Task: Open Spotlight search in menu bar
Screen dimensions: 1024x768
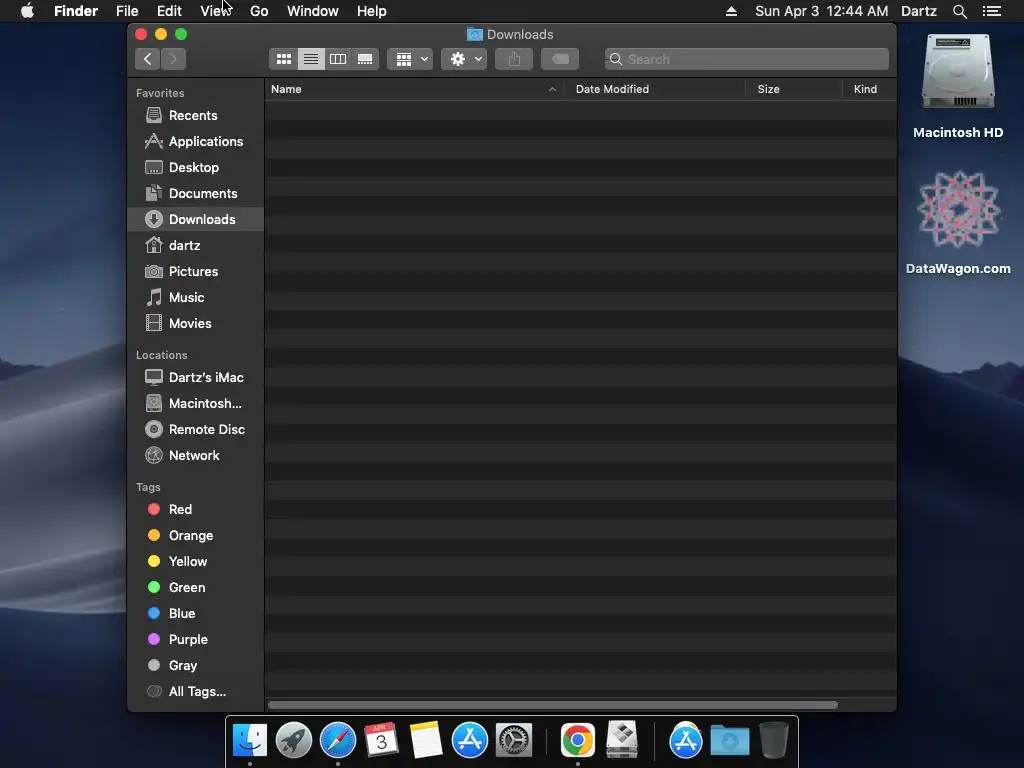Action: pyautogui.click(x=959, y=11)
